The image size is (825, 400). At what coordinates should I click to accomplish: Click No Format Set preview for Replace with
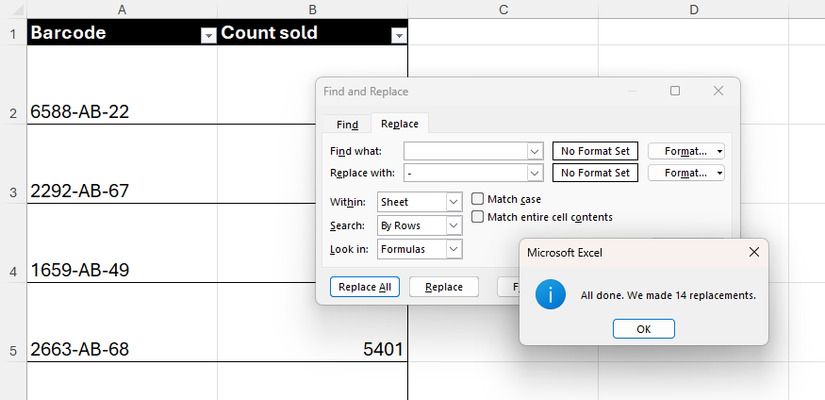[x=595, y=173]
